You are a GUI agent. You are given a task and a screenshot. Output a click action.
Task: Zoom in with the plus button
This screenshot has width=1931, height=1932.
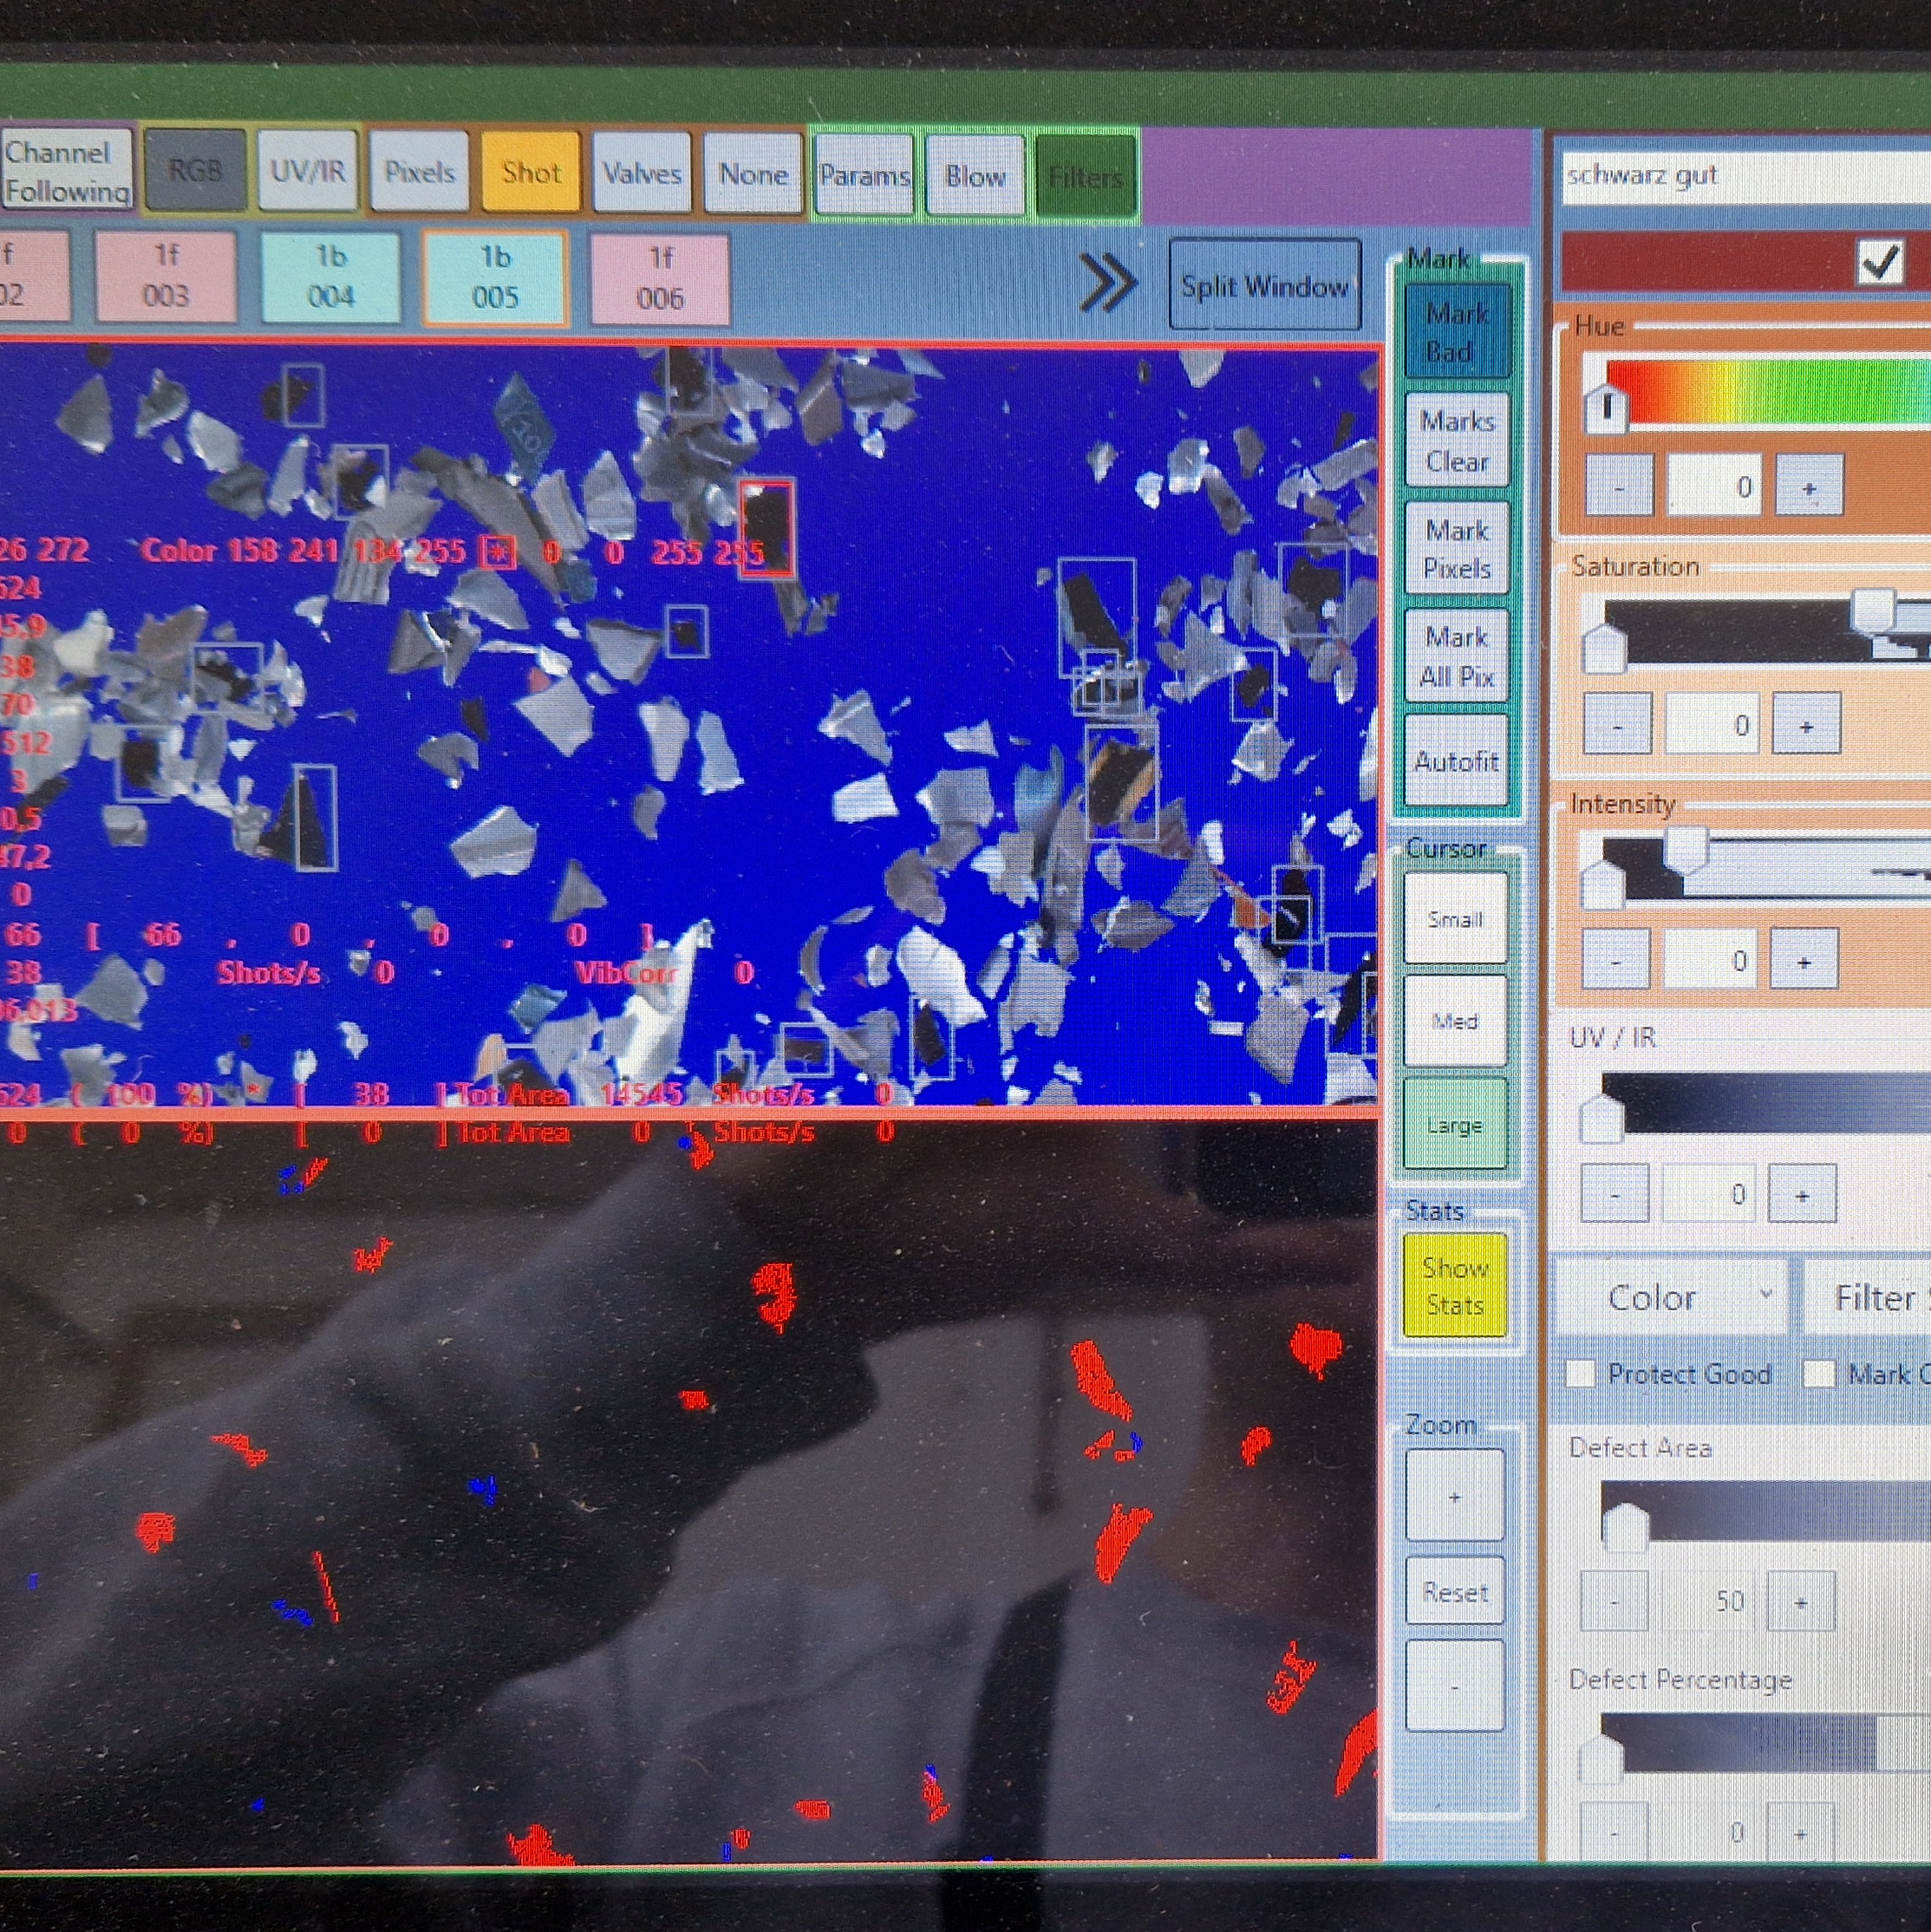1455,1496
